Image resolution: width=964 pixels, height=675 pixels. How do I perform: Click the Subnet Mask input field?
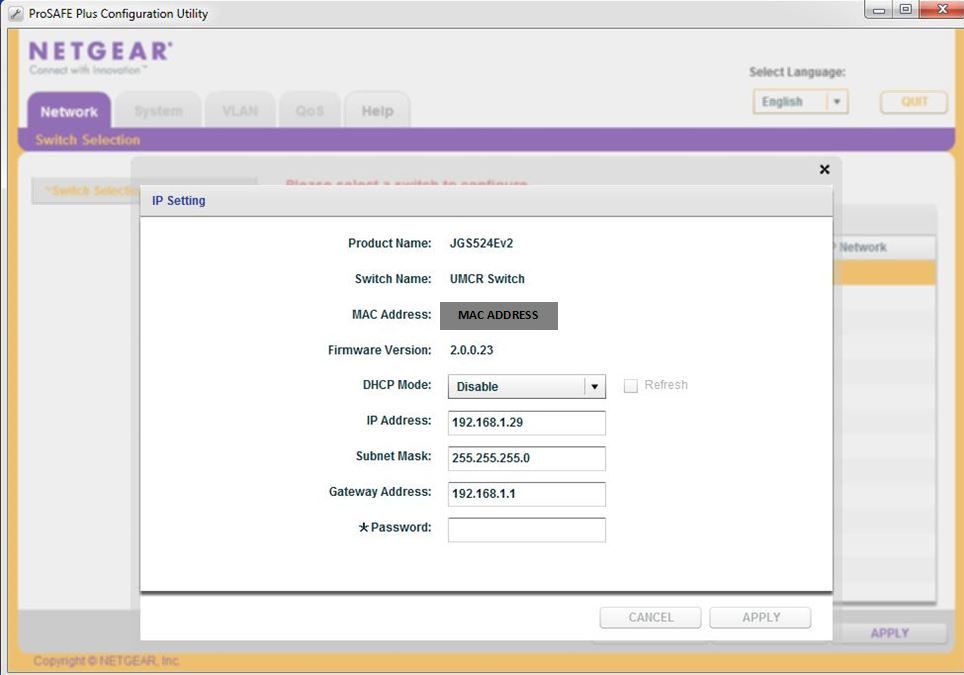tap(526, 458)
